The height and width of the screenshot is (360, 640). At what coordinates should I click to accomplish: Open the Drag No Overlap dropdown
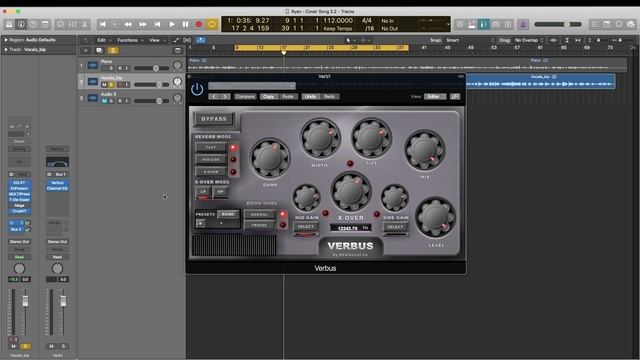529,40
